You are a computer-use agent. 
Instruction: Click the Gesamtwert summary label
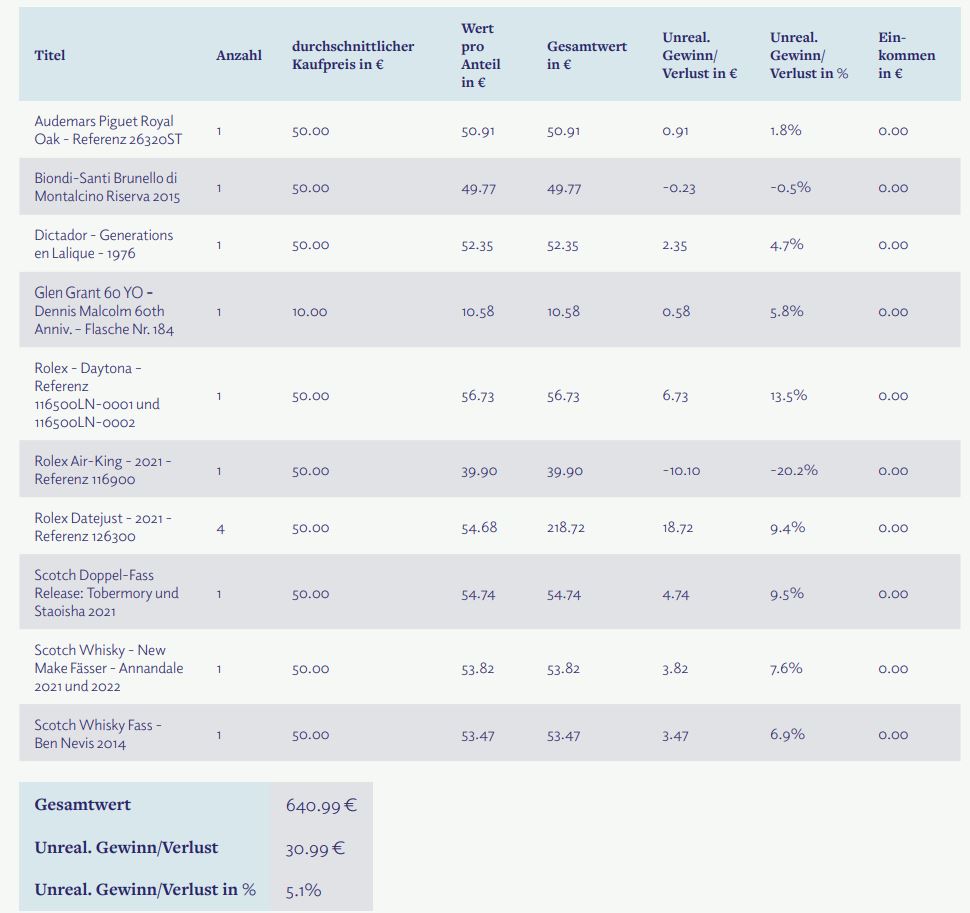click(x=83, y=805)
